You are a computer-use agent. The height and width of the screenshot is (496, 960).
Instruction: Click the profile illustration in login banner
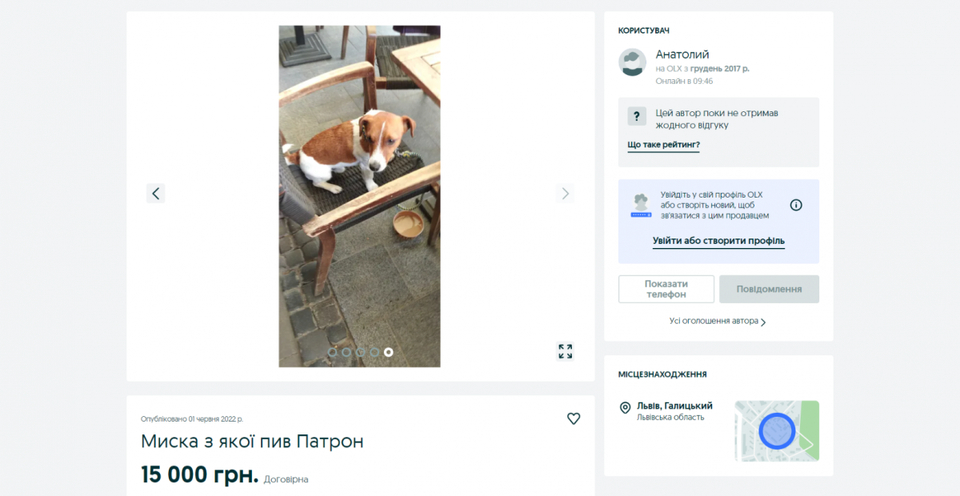[x=640, y=205]
